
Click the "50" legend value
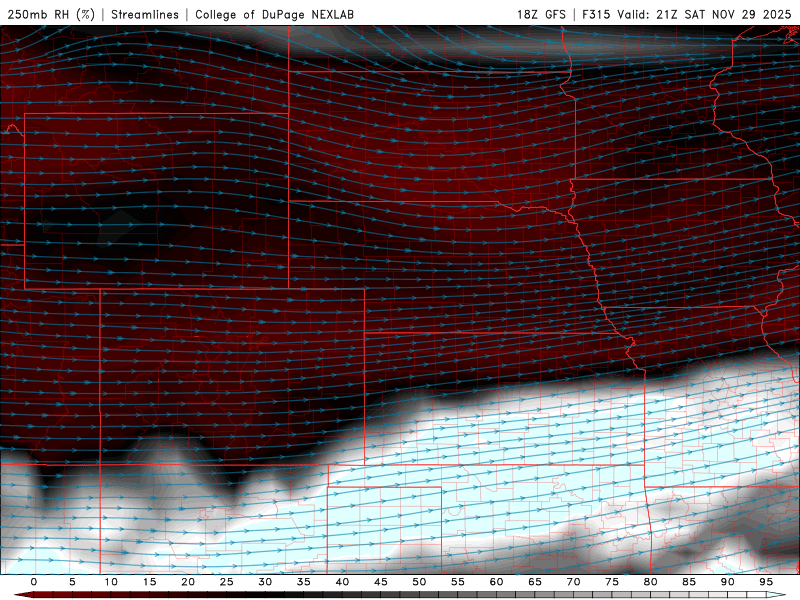point(419,582)
